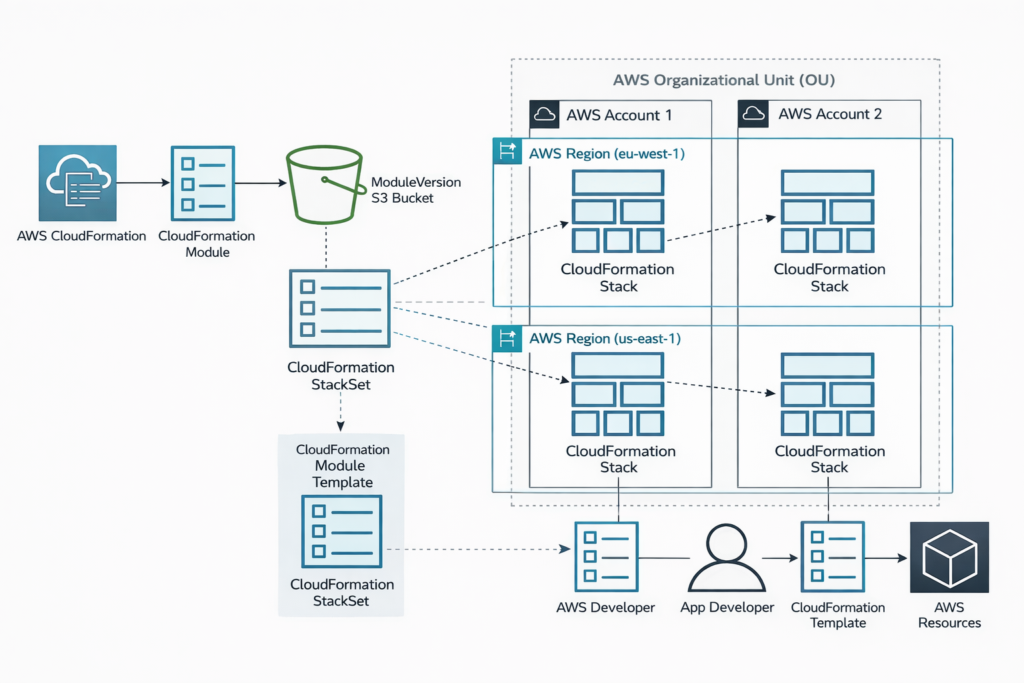Open the AWS Resources cube icon

[948, 558]
